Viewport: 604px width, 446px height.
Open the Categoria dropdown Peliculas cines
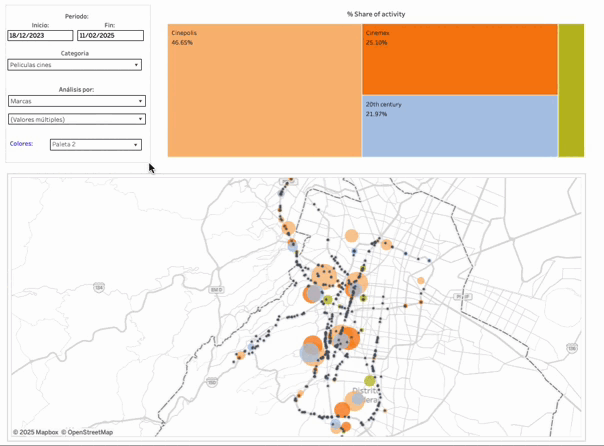(x=74, y=65)
